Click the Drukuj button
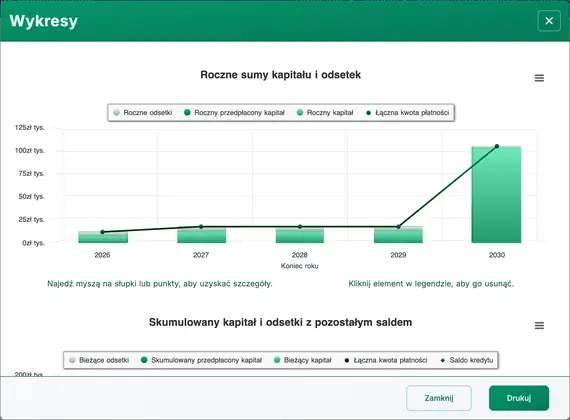The width and height of the screenshot is (570, 420). point(519,398)
